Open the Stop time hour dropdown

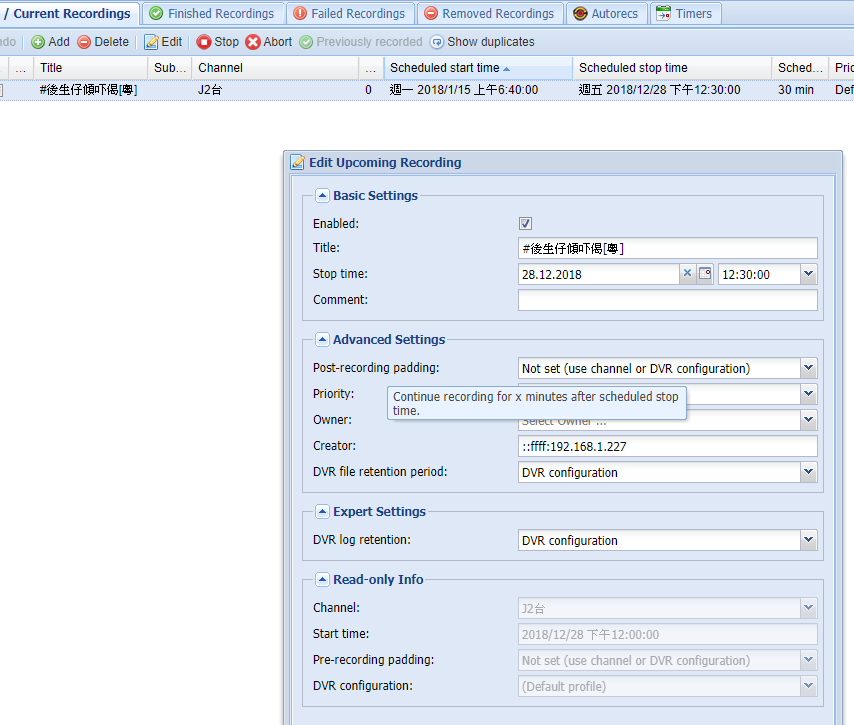click(x=808, y=274)
